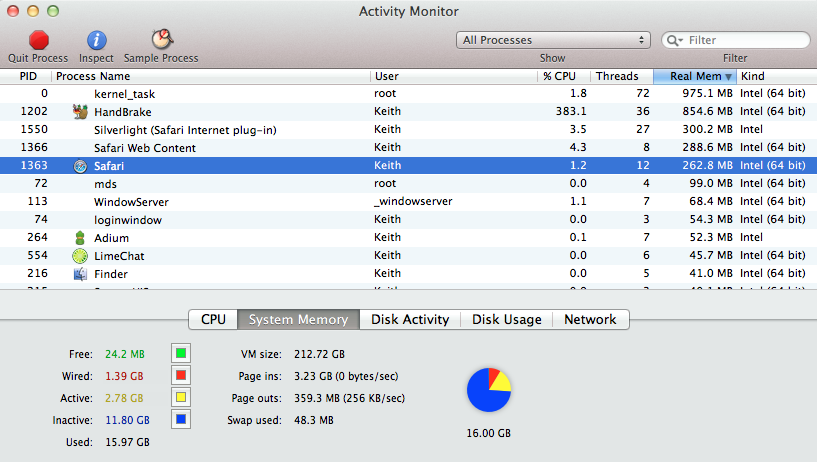
Task: Click the 2.78 GB Active value
Action: click(x=124, y=398)
